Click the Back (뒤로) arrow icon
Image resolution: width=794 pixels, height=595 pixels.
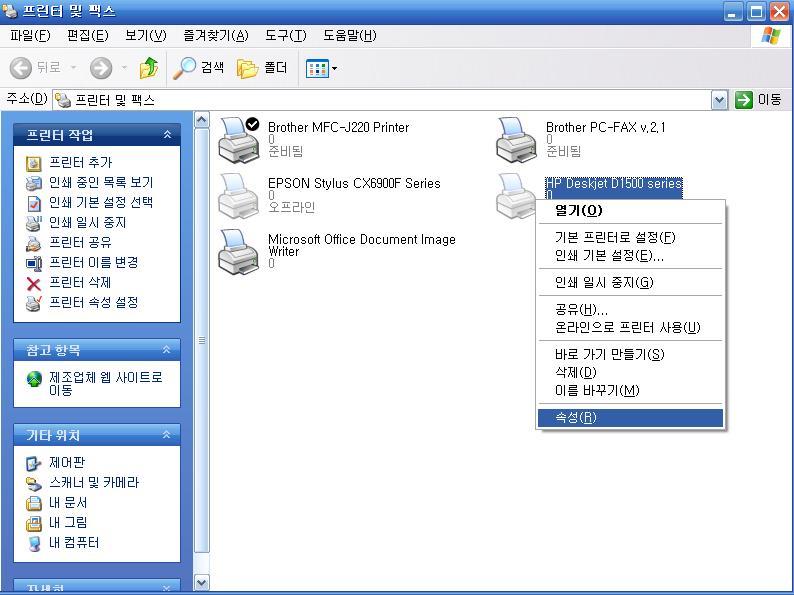pos(21,67)
